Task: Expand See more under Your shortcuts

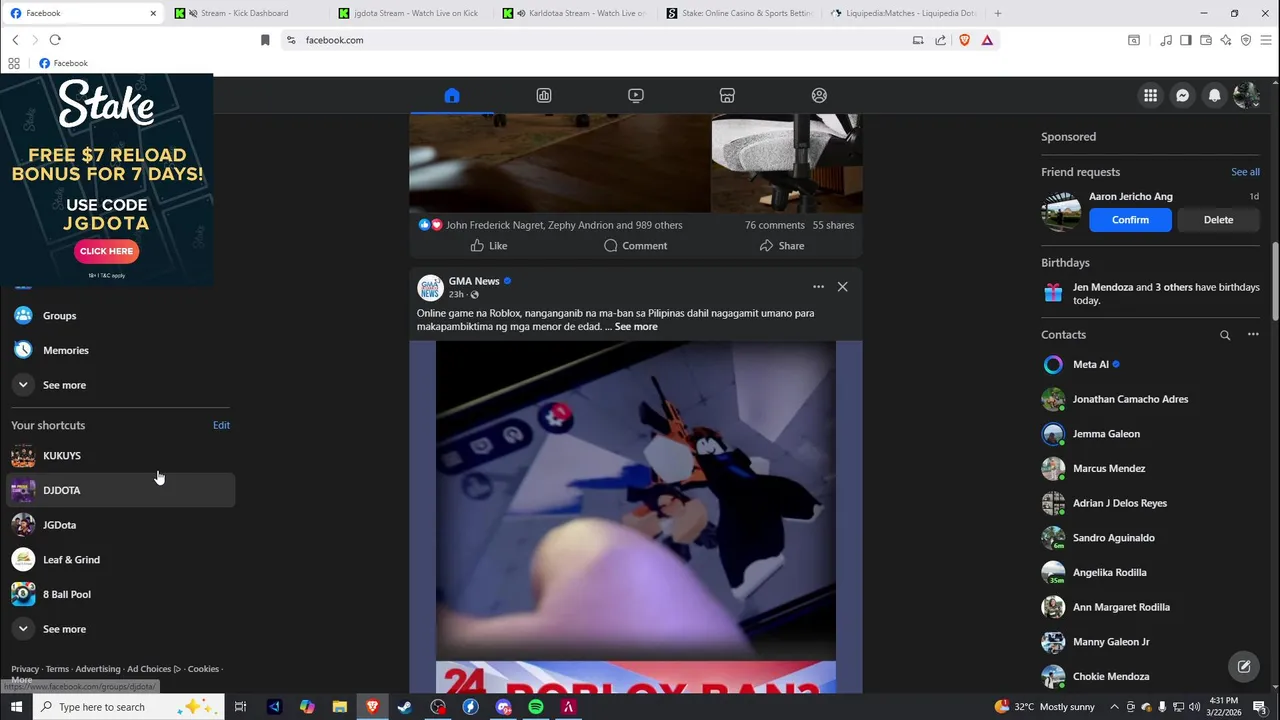Action: point(120,629)
